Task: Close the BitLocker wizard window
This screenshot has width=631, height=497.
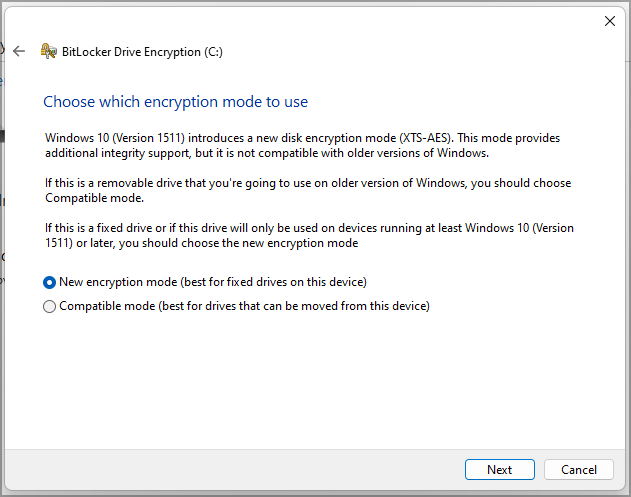Action: 610,20
